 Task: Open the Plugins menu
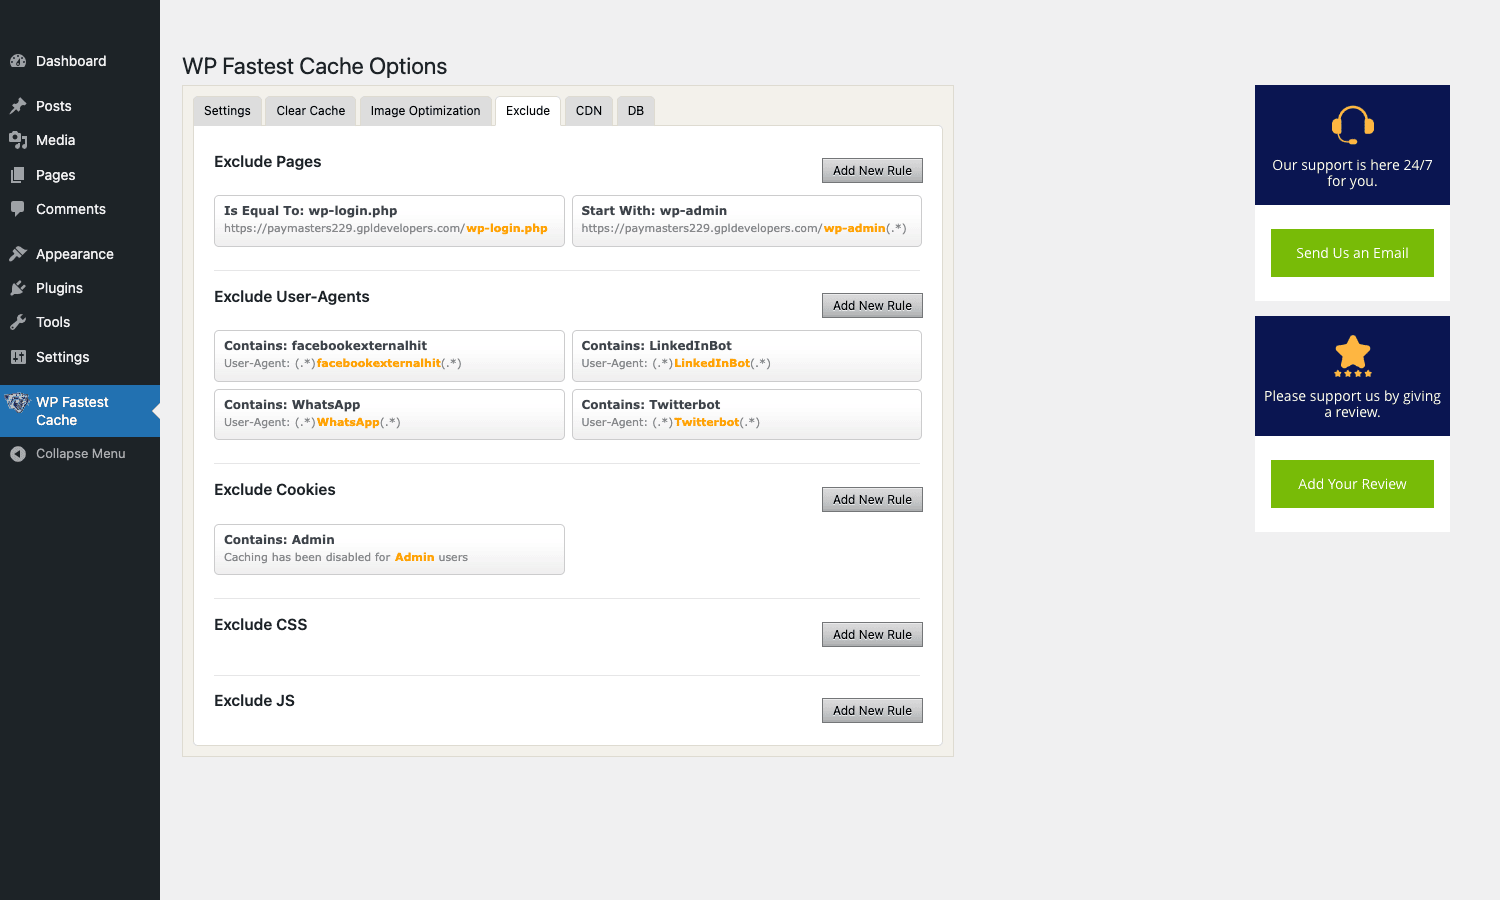point(80,288)
